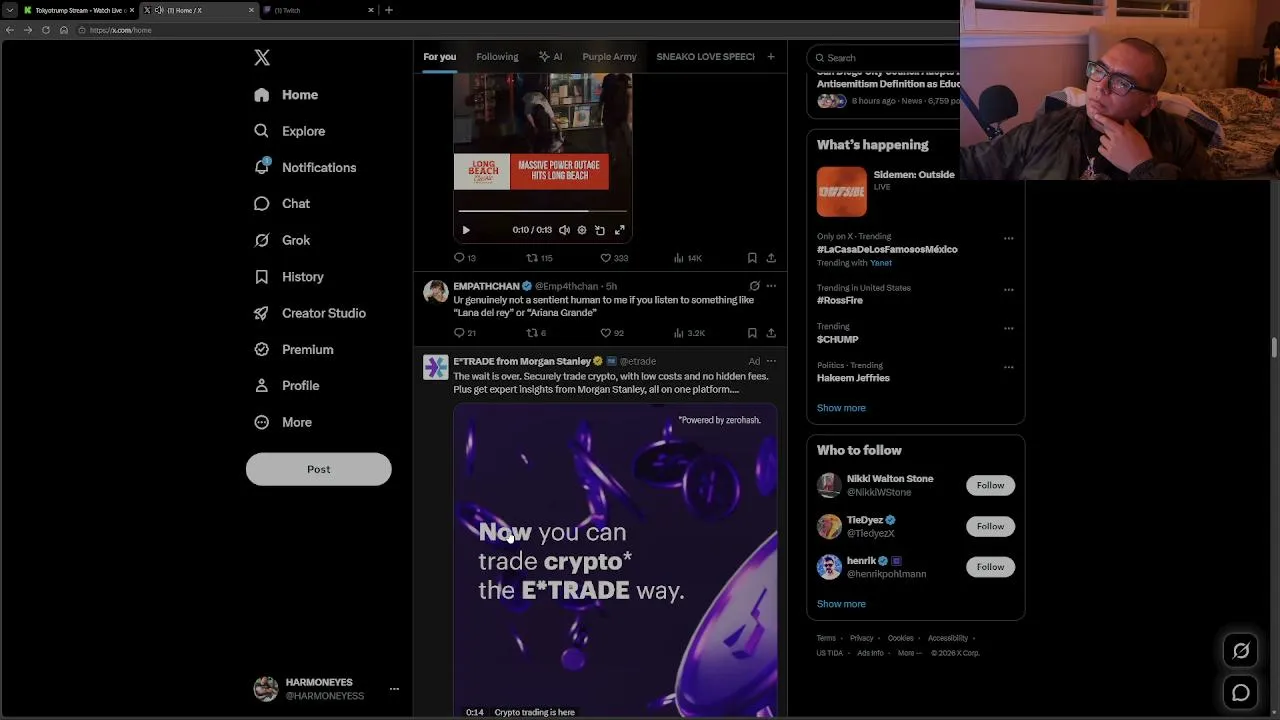Open more options on the EMPATHCHAN post
1280x720 pixels.
(x=771, y=286)
